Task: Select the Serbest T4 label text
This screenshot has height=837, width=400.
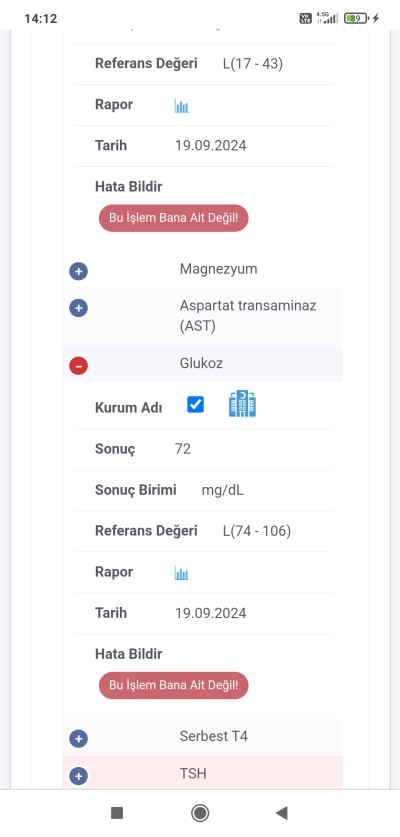Action: pos(214,737)
